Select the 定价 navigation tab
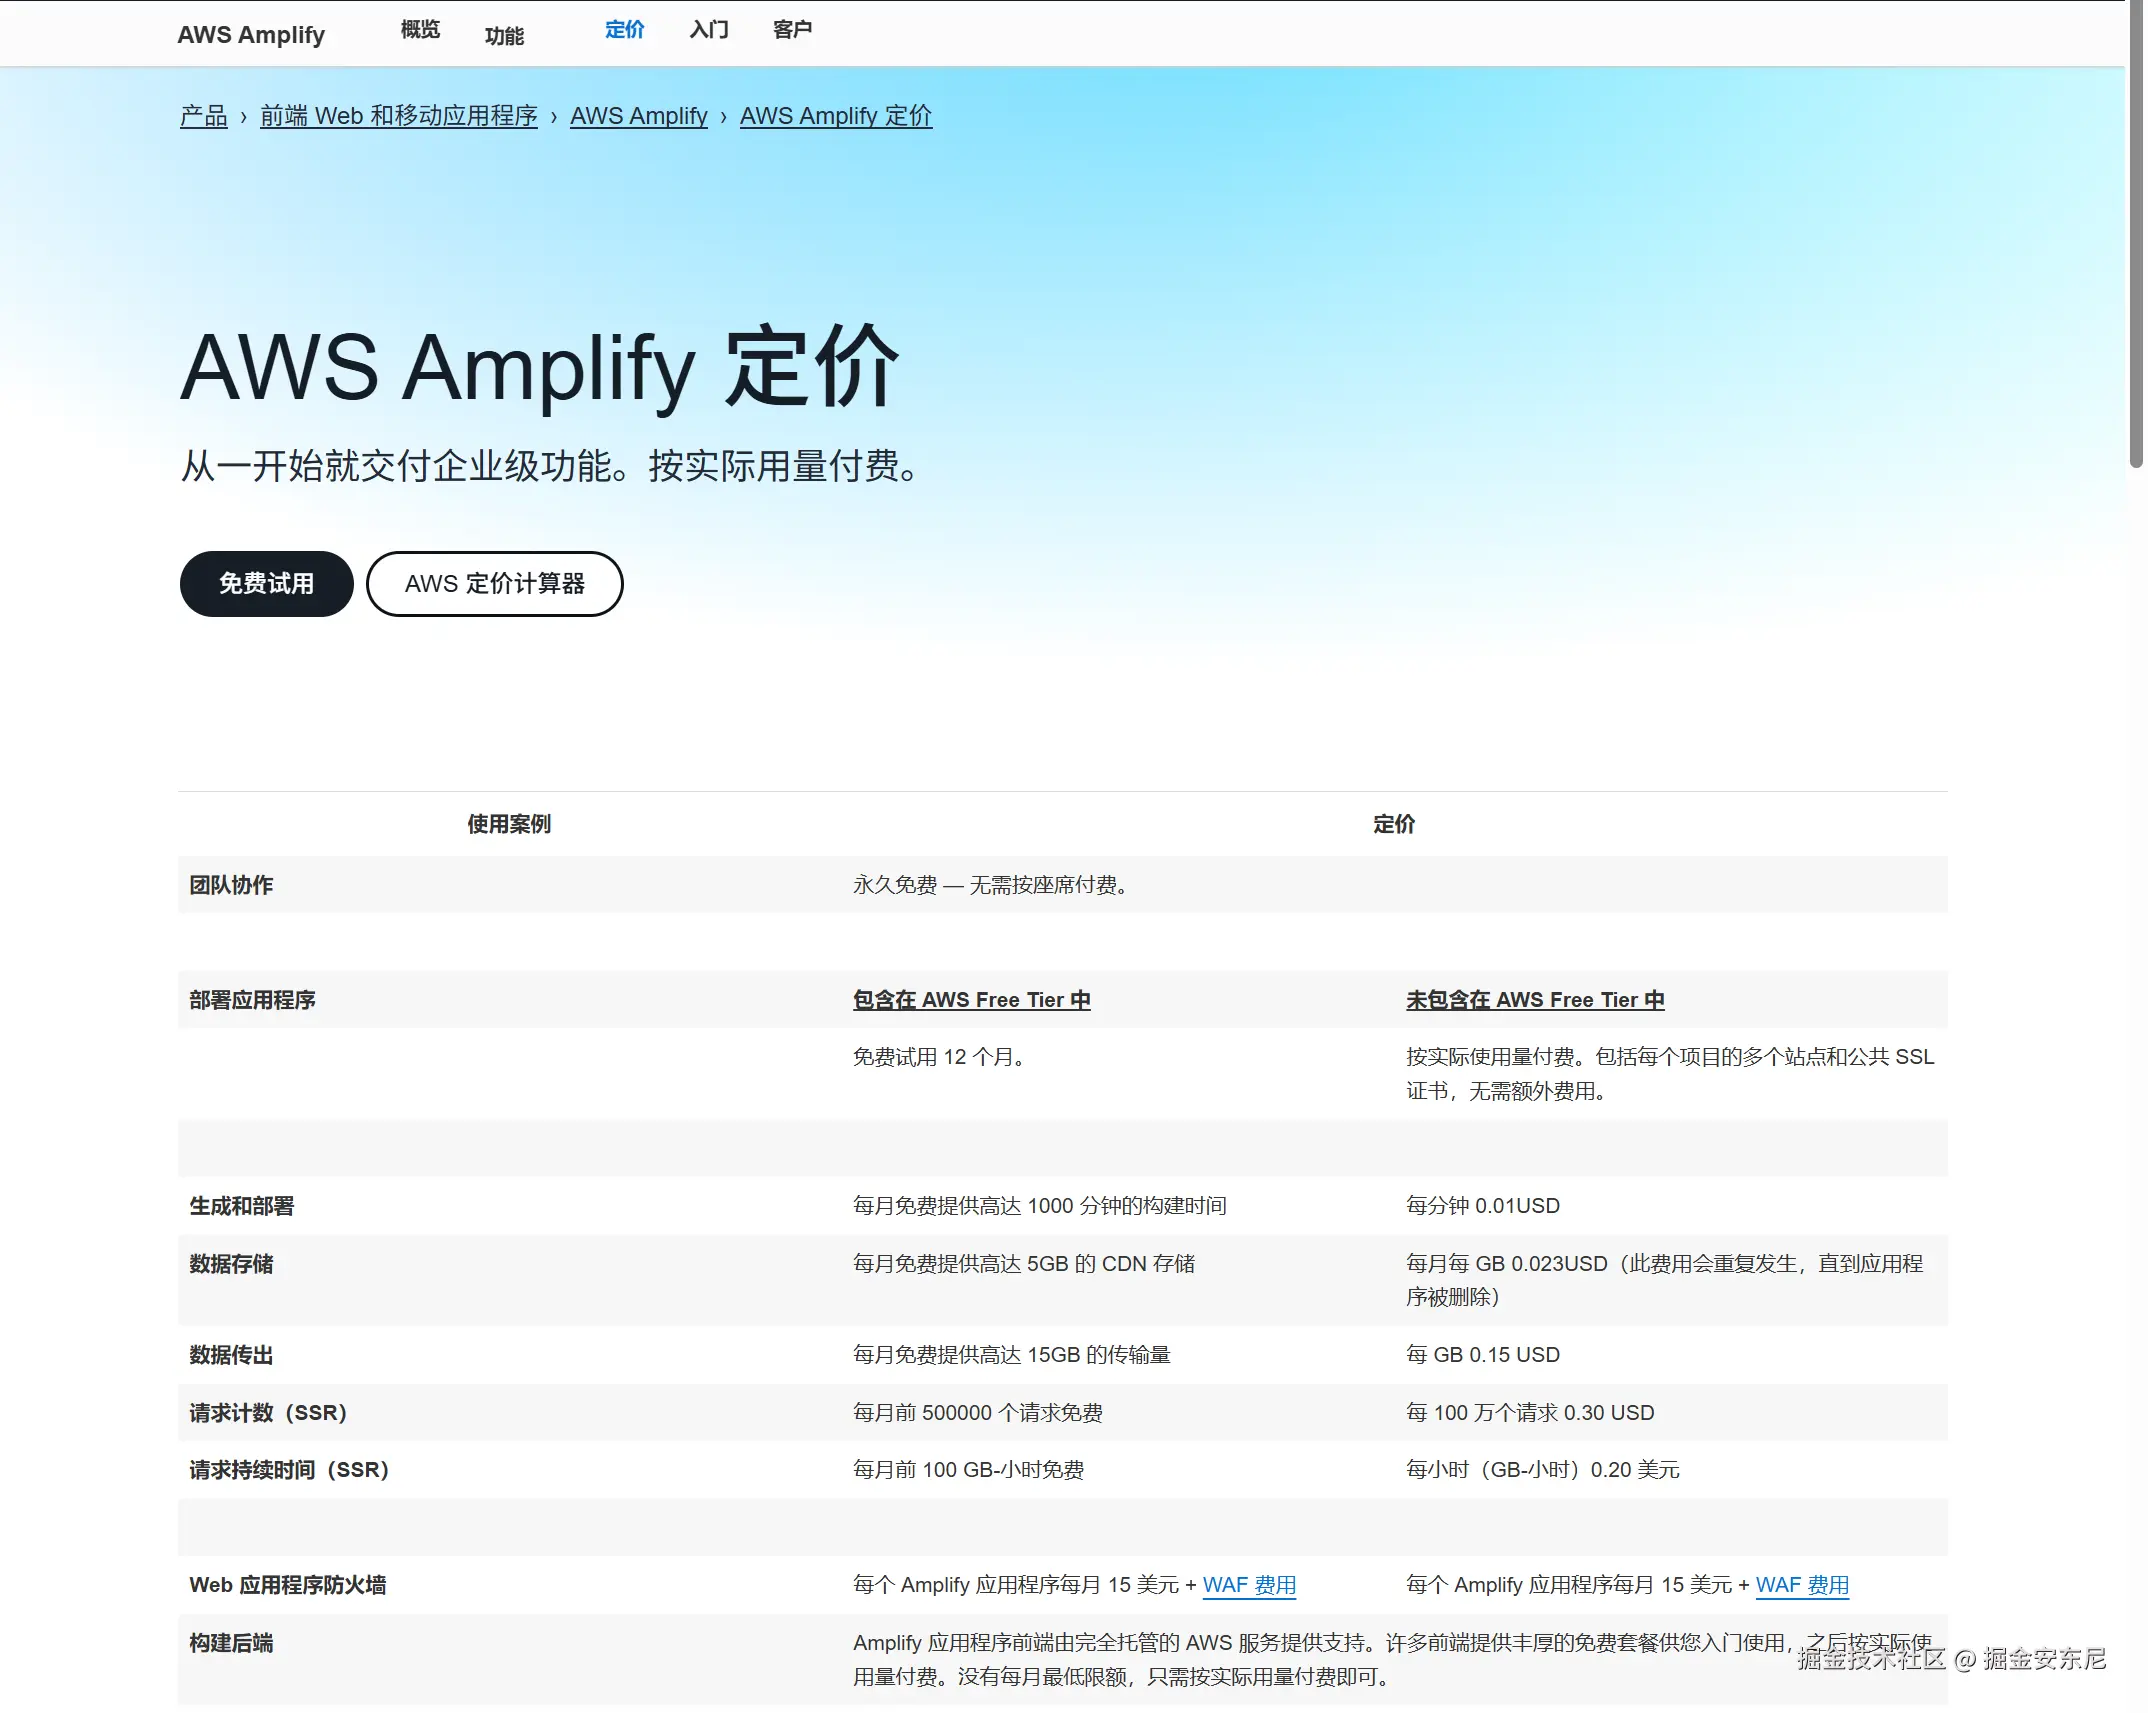The width and height of the screenshot is (2148, 1713). [624, 30]
